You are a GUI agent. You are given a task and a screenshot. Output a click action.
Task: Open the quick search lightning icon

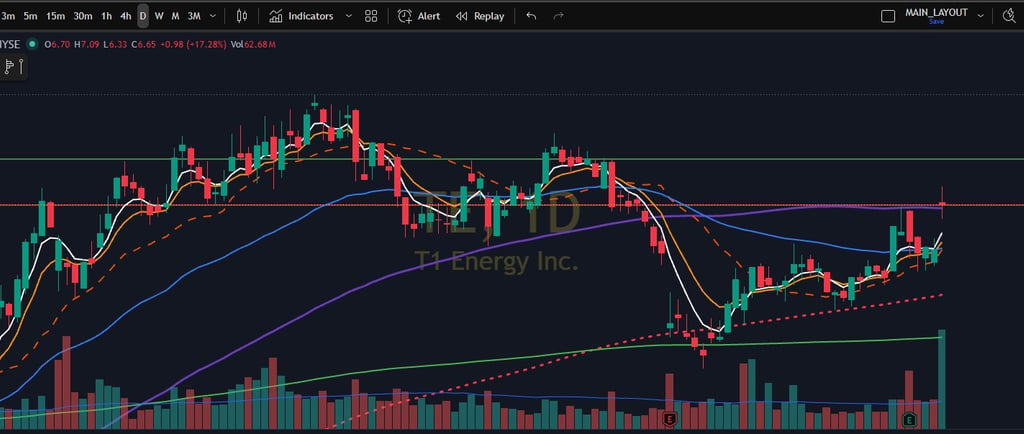(1008, 16)
